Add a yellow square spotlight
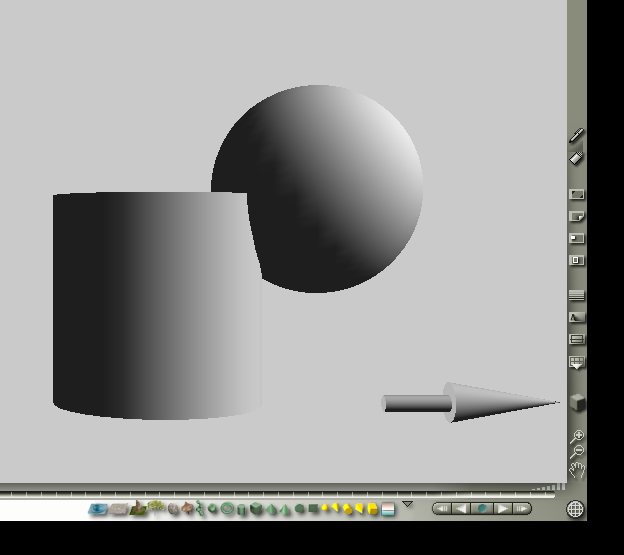Image resolution: width=624 pixels, height=555 pixels. (359, 508)
